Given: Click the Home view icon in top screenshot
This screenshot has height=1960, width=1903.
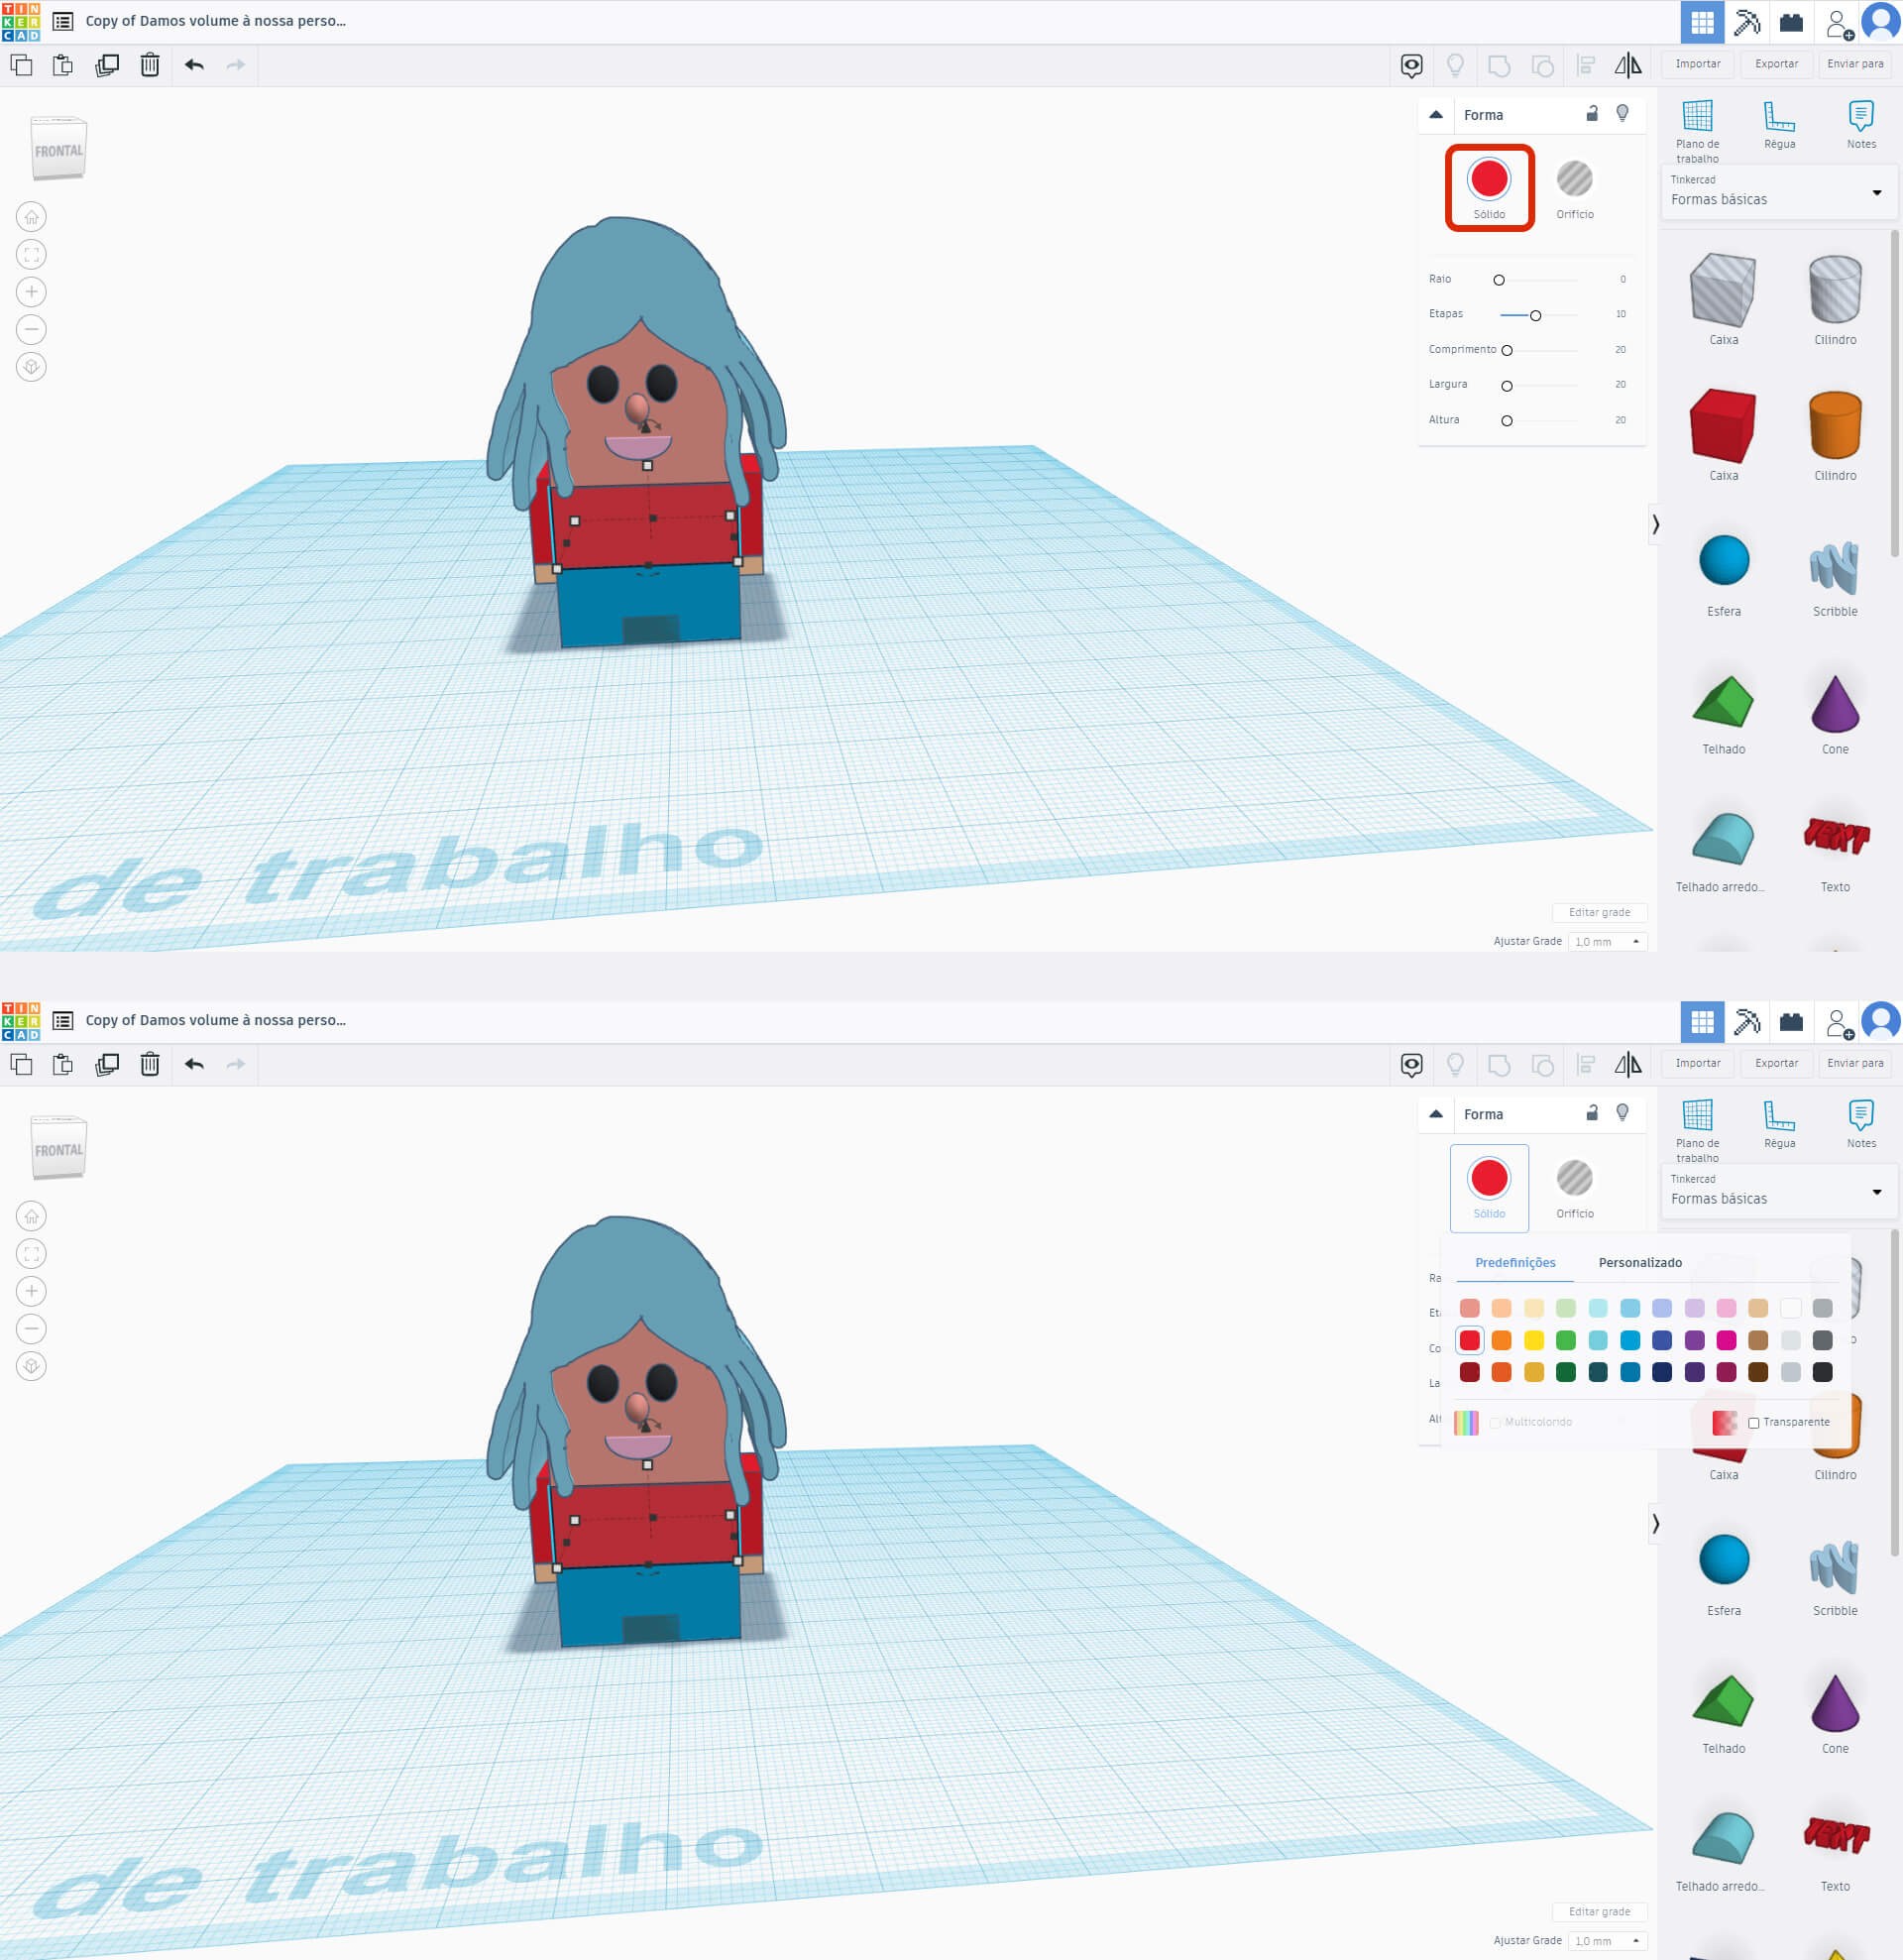Looking at the screenshot, I should pos(32,217).
